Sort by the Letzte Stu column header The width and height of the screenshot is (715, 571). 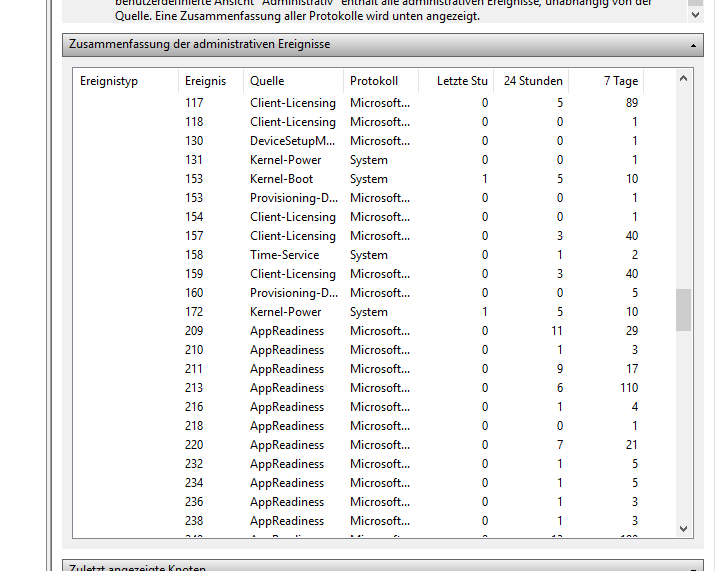tap(456, 81)
